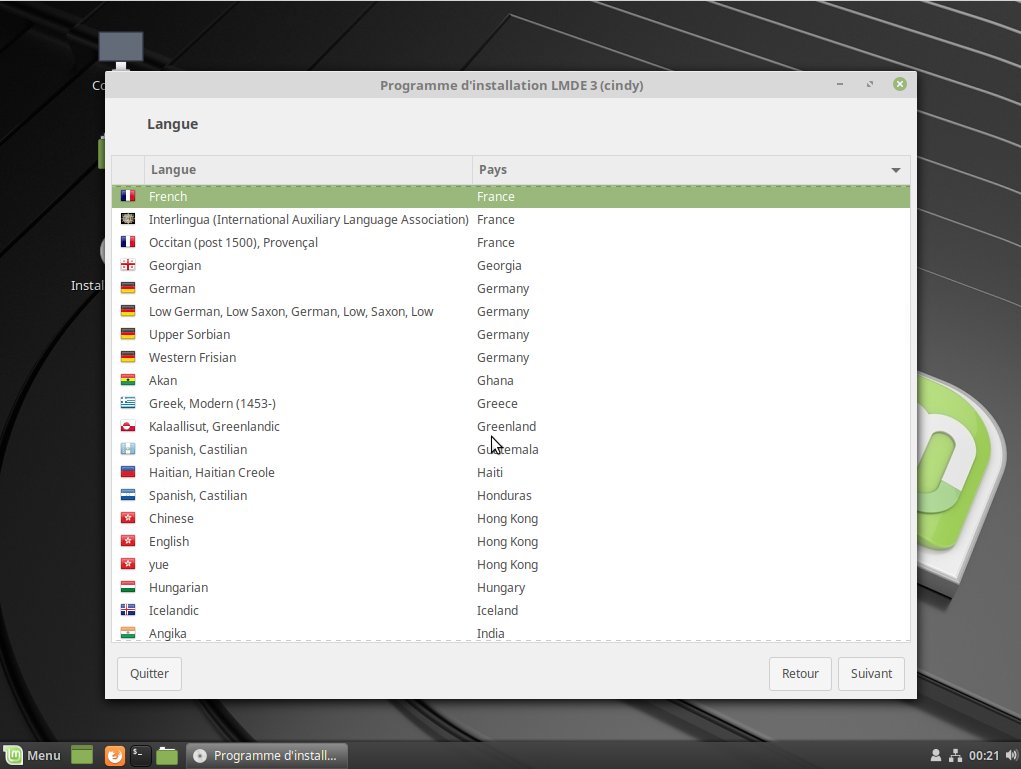Image resolution: width=1021 pixels, height=769 pixels.
Task: Click the Greek flag icon in the list
Action: coord(128,403)
